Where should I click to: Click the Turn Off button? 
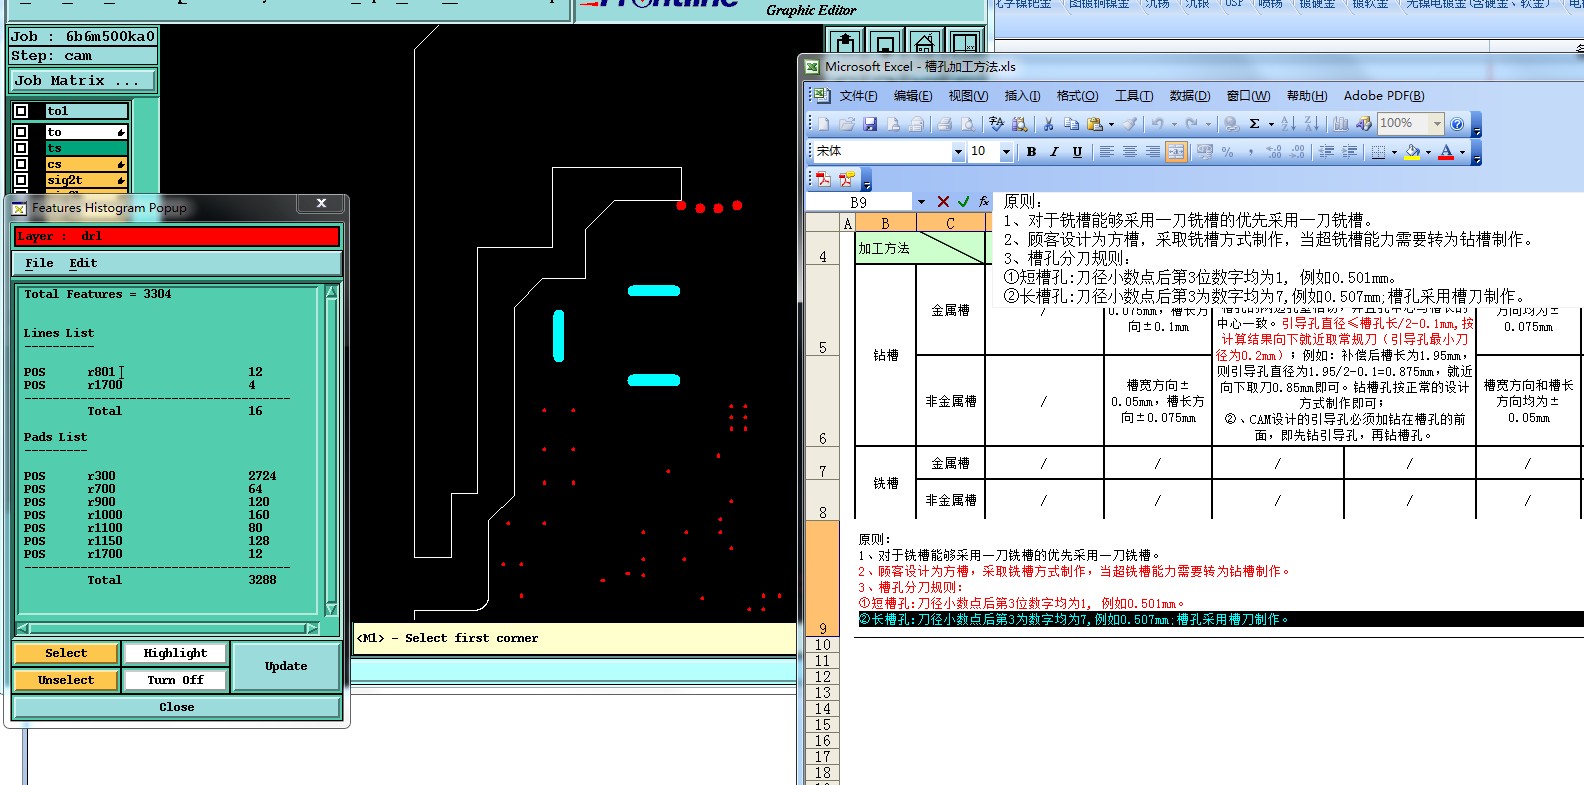click(x=175, y=680)
